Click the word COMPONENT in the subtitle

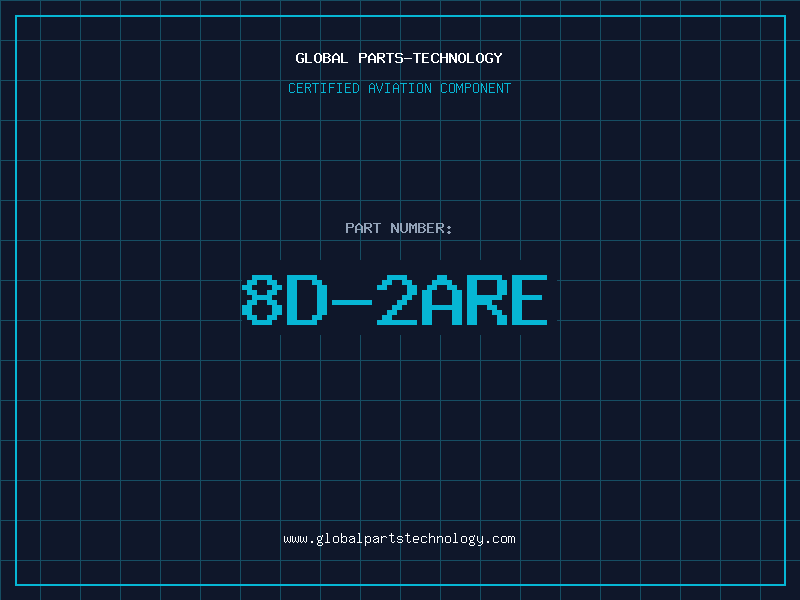tap(476, 88)
